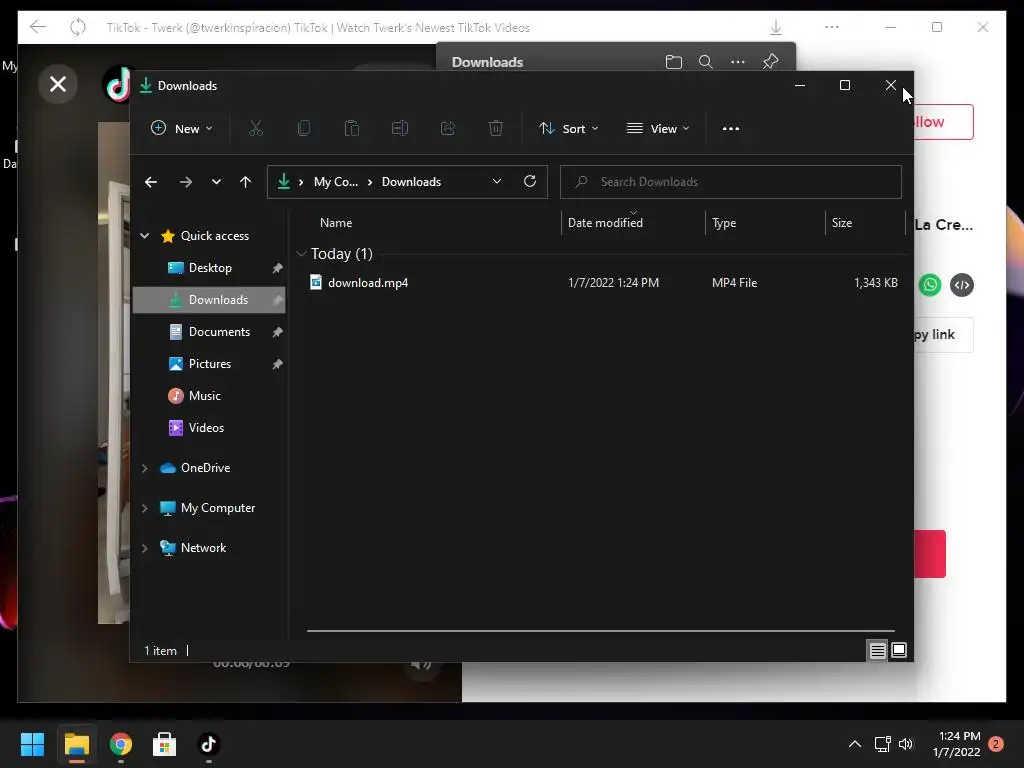Select Desktop in Quick access
This screenshot has height=768, width=1024.
point(209,268)
